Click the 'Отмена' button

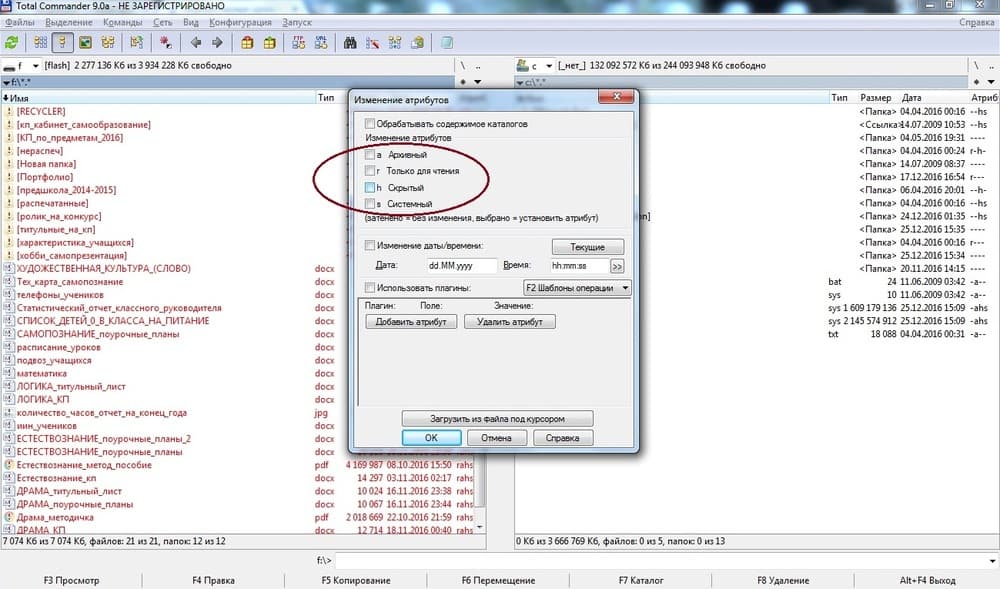point(496,438)
